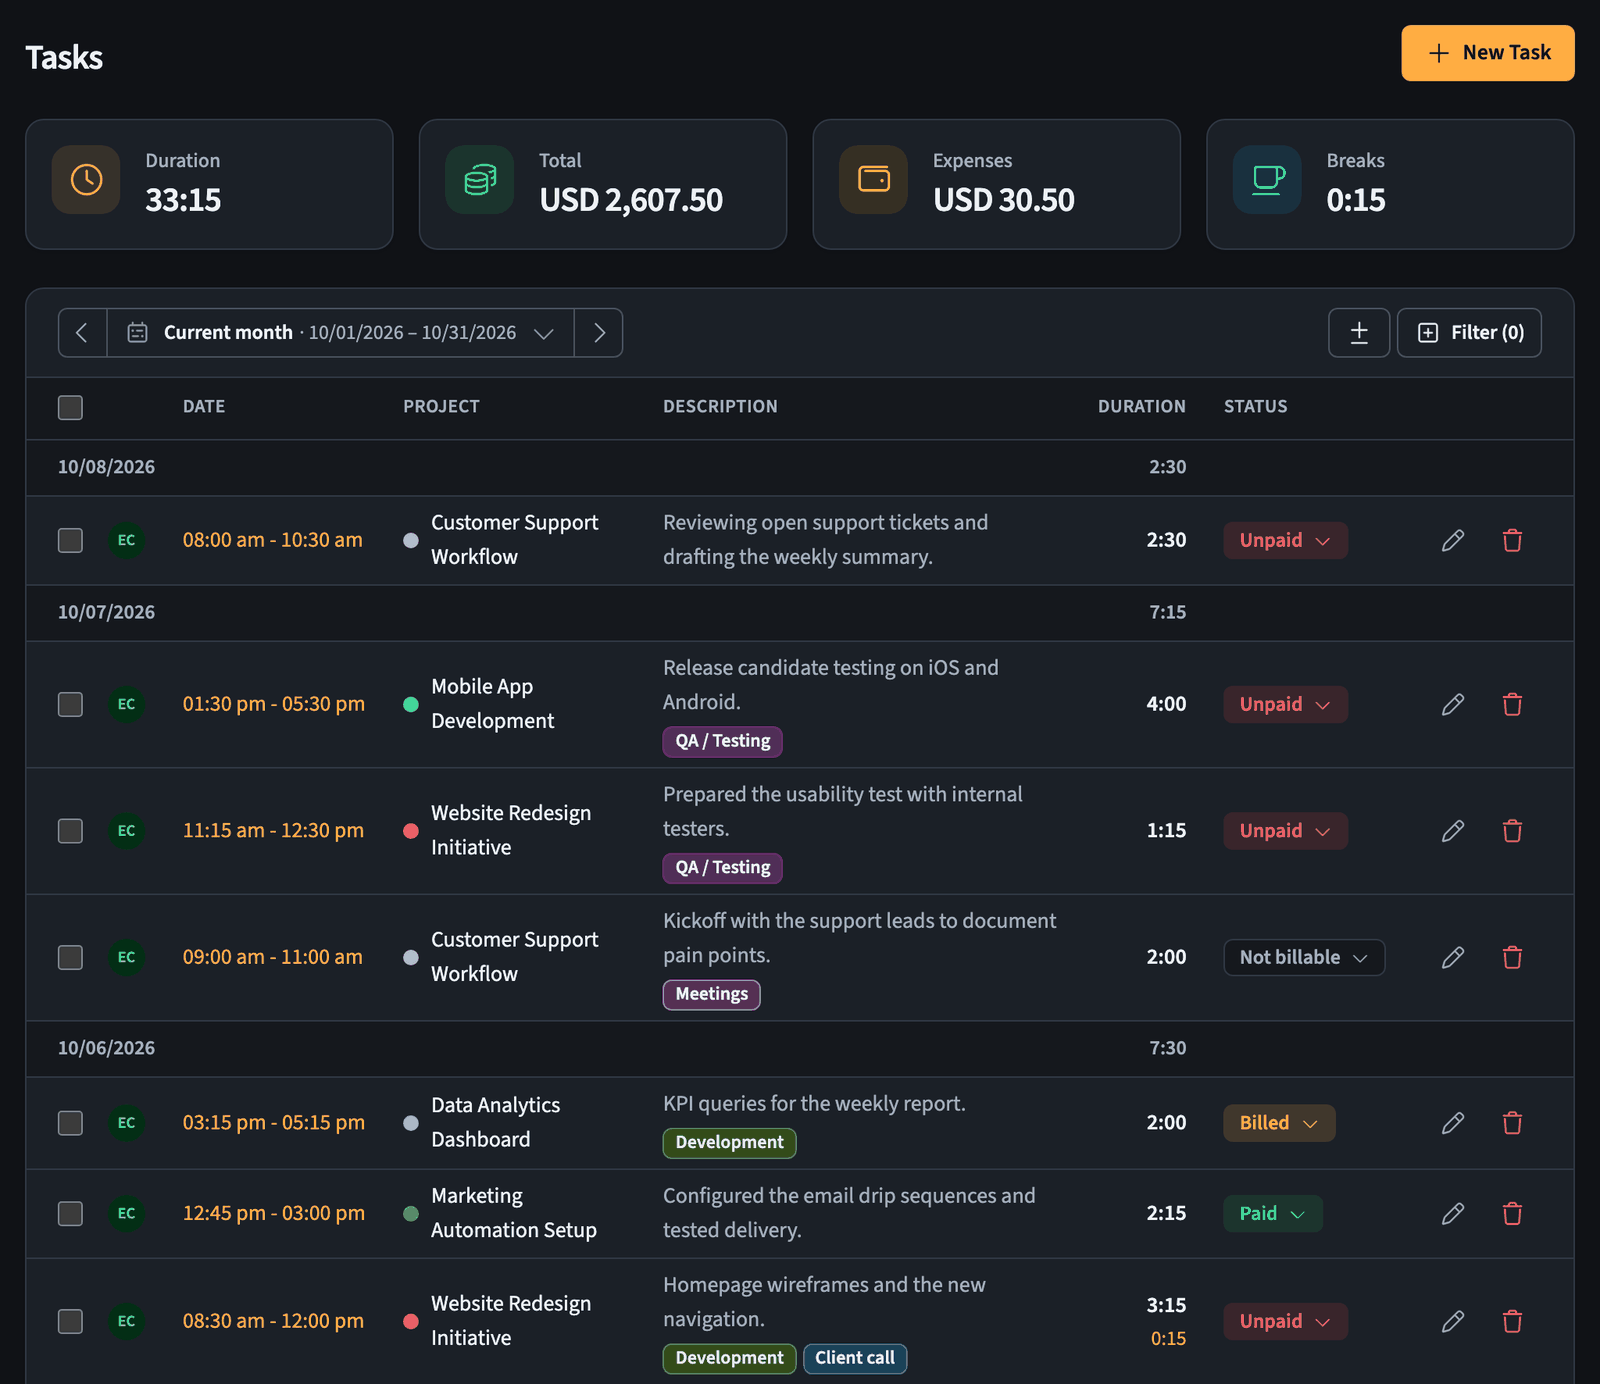Open Unpaid status dropdown for 11:15 am task
The height and width of the screenshot is (1384, 1600).
pos(1285,831)
